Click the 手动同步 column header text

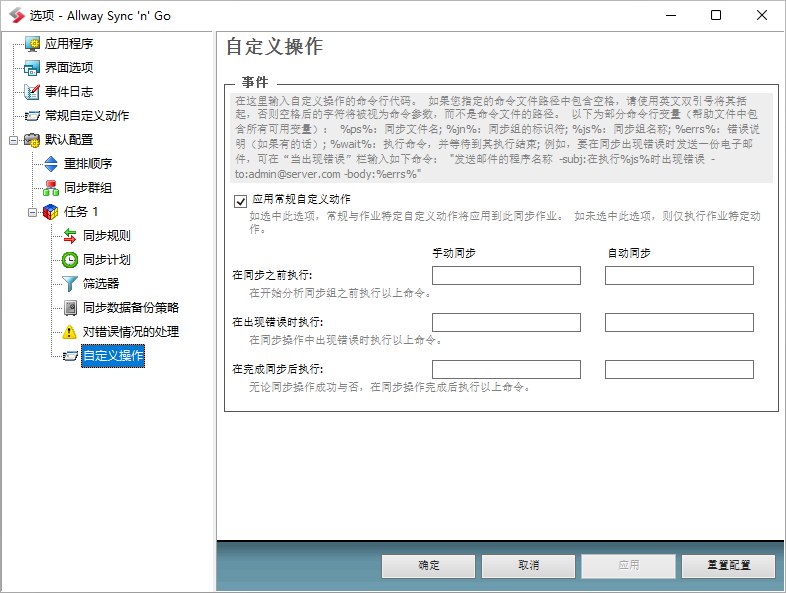(454, 253)
